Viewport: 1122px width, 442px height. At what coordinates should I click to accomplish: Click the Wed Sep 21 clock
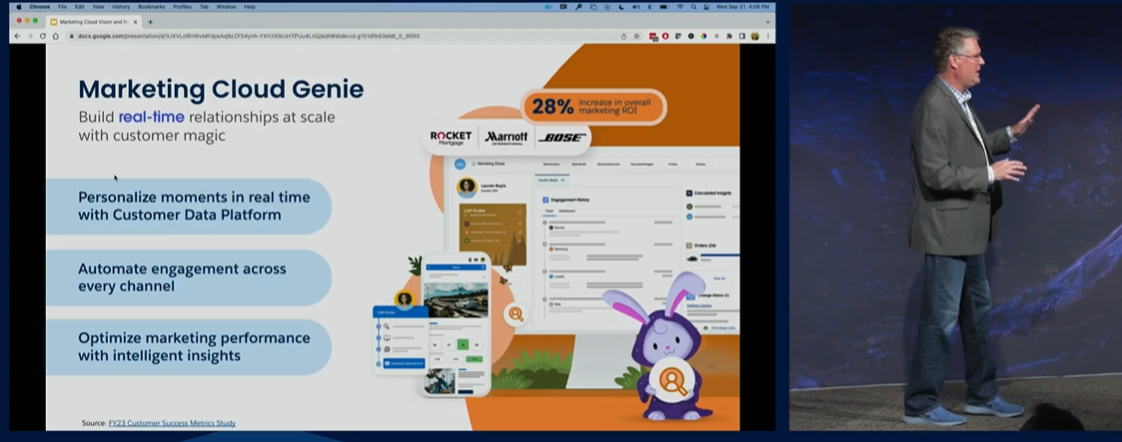(x=742, y=7)
